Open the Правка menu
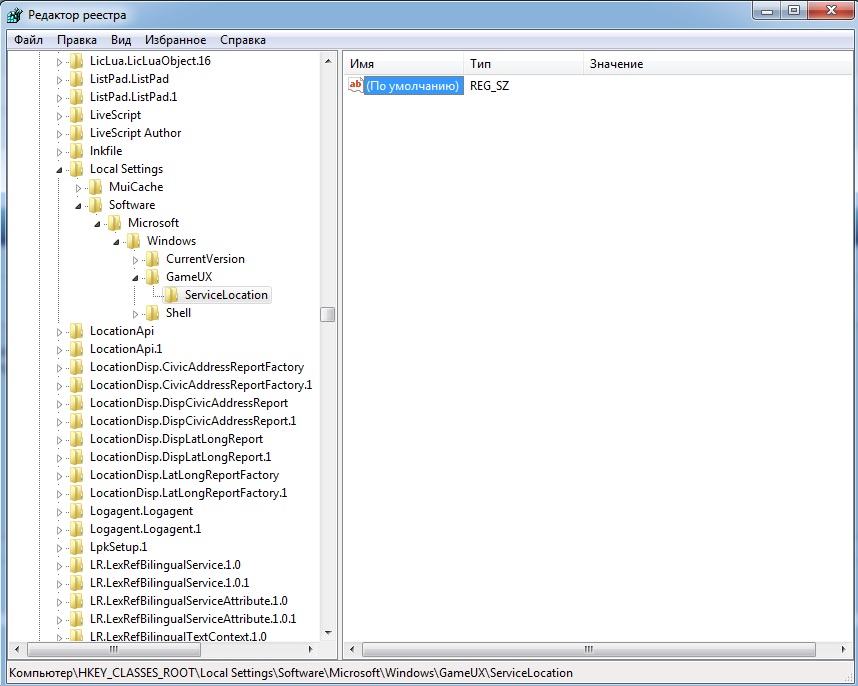 click(77, 40)
